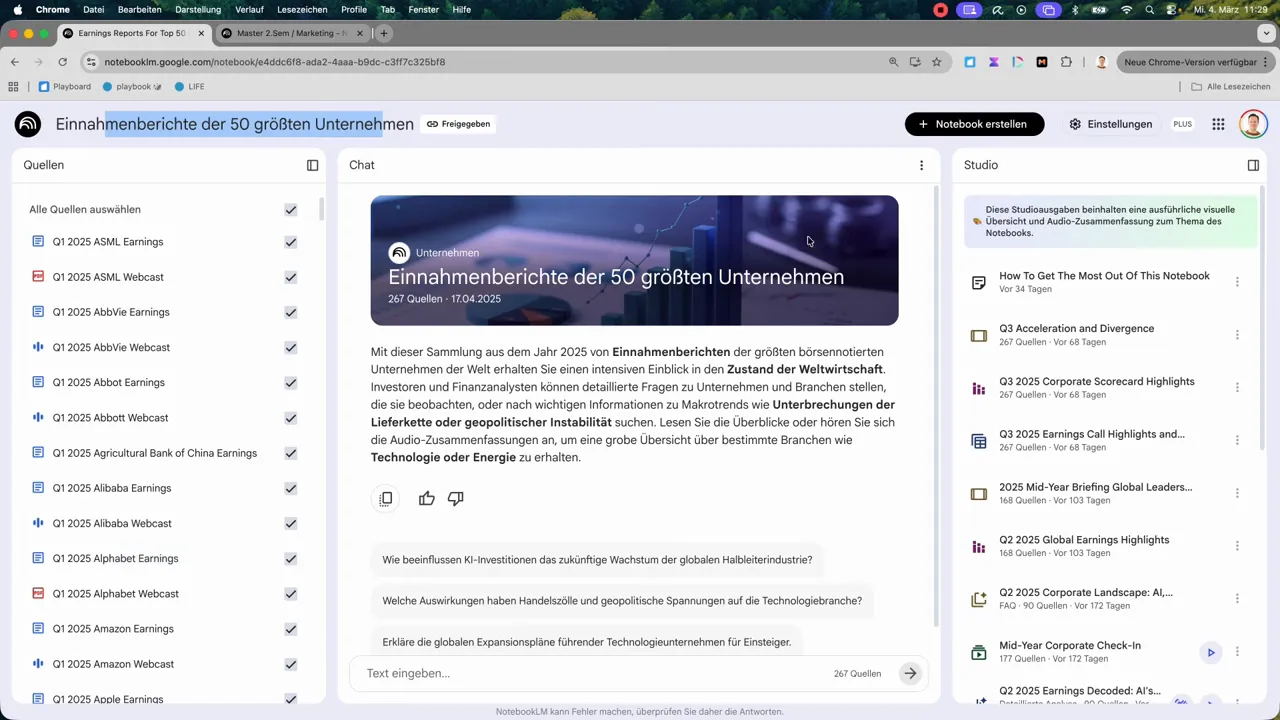Give thumbs up to the summary

[x=427, y=499]
